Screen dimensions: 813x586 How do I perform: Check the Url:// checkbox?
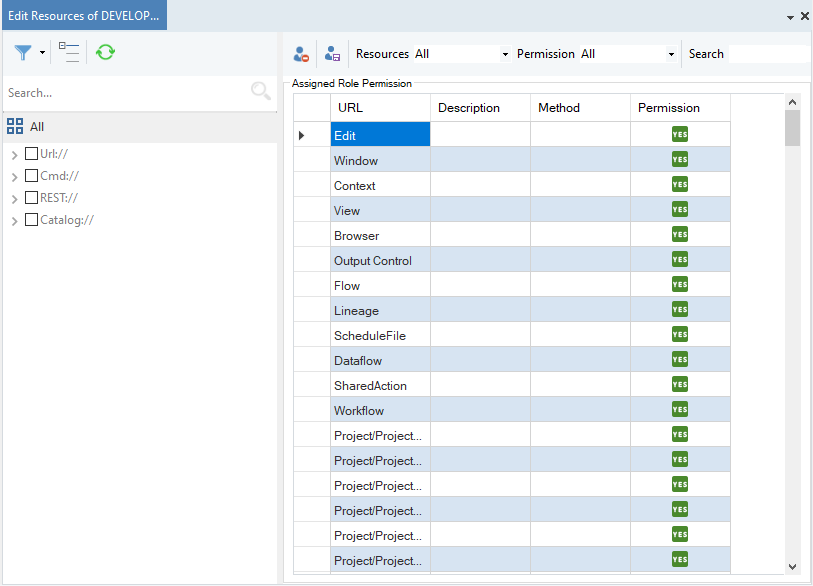[31, 154]
